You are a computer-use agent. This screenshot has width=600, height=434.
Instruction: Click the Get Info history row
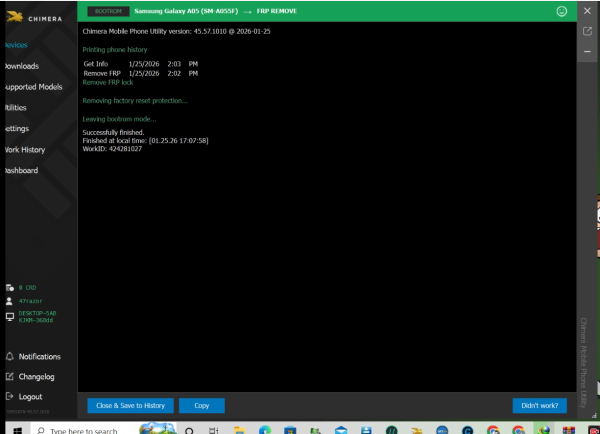click(140, 64)
